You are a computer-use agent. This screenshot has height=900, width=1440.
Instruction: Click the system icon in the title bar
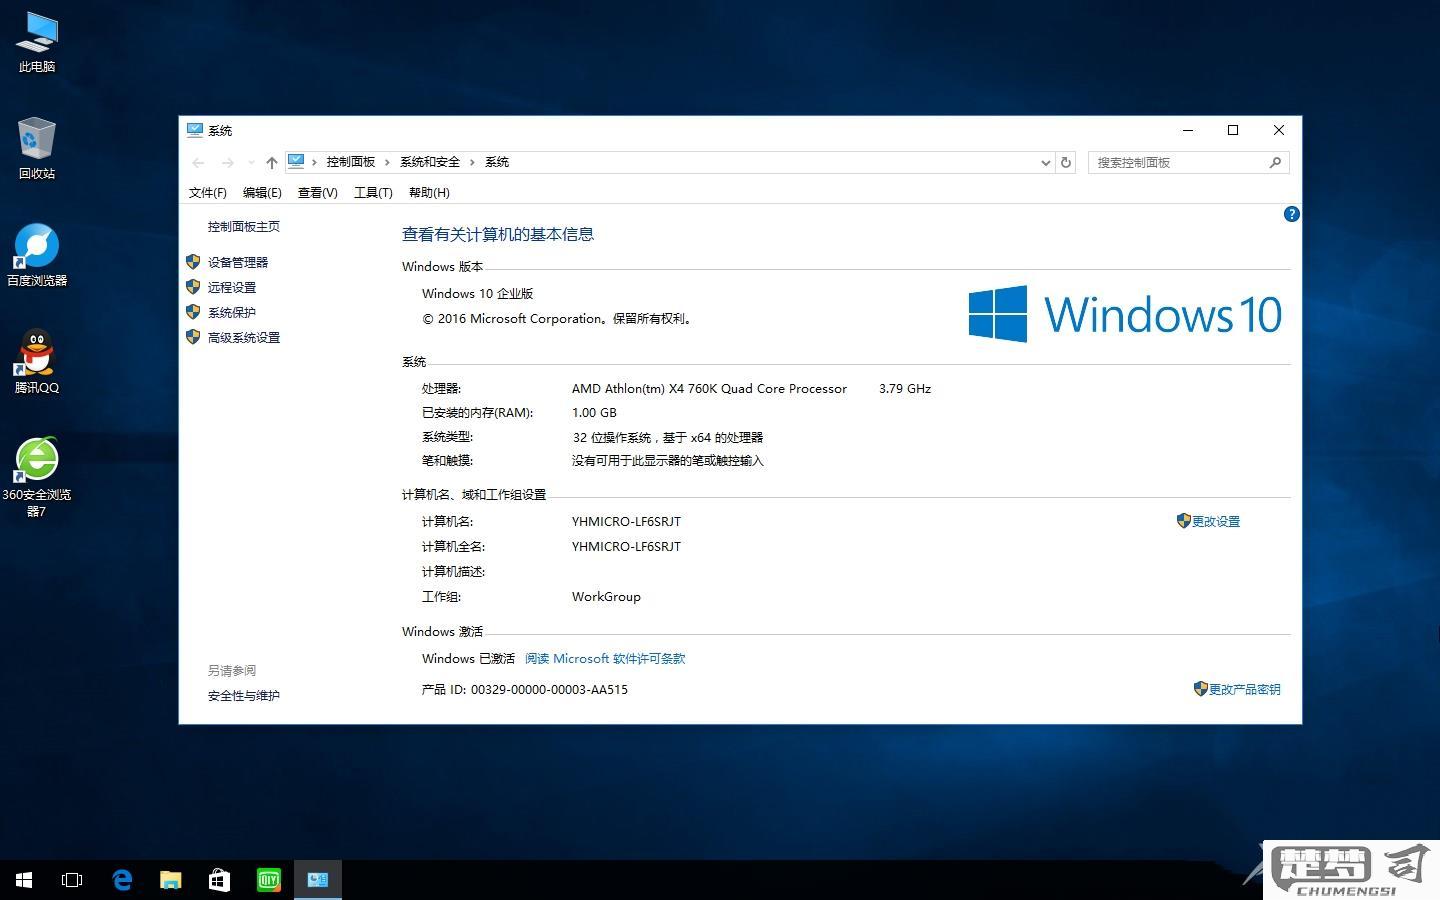(x=195, y=130)
